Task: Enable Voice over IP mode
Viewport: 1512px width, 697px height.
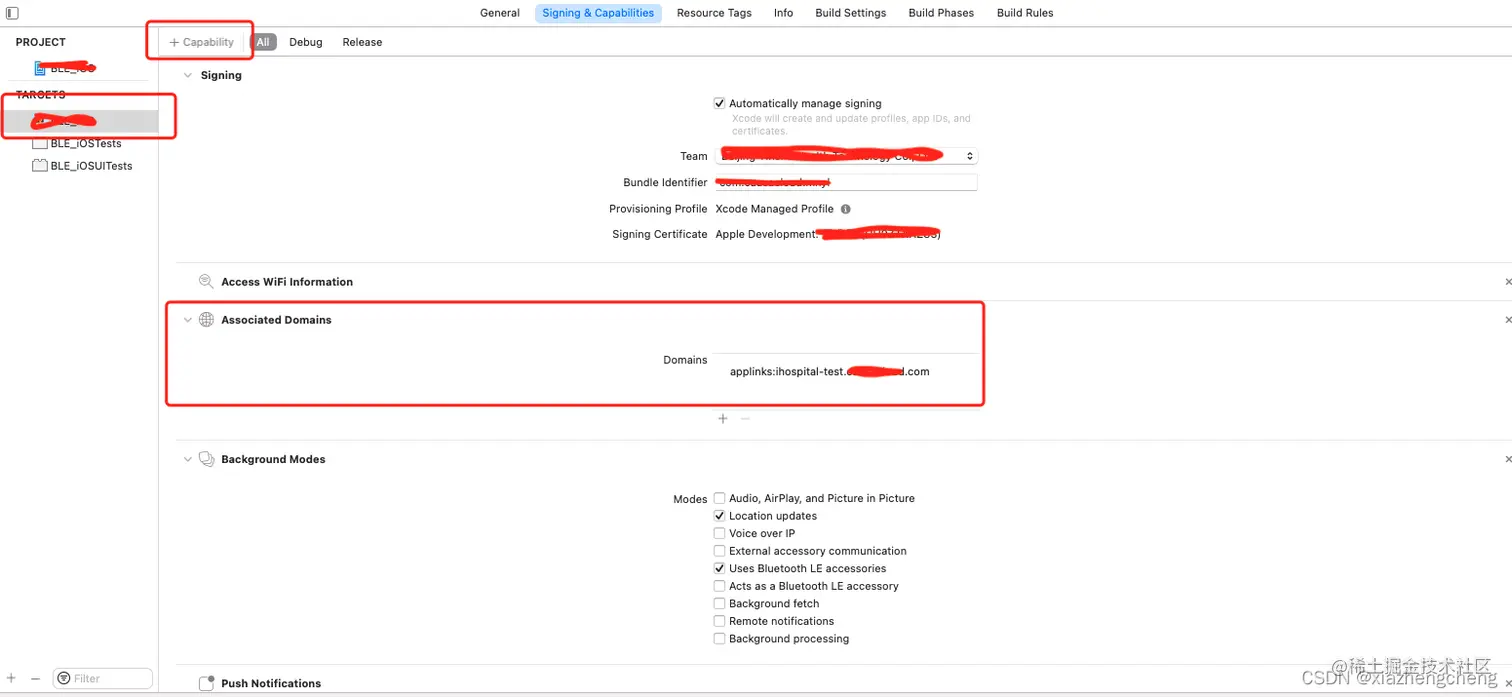Action: (x=719, y=533)
